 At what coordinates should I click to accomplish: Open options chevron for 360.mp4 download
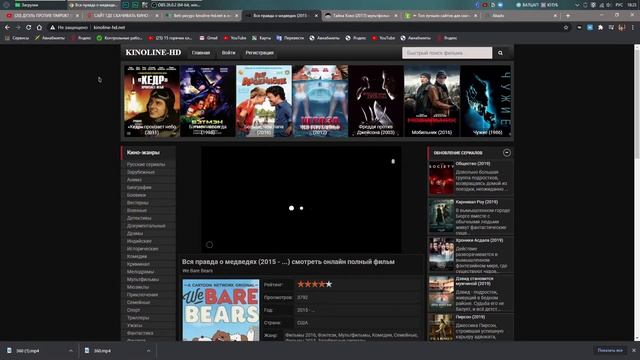(x=148, y=351)
